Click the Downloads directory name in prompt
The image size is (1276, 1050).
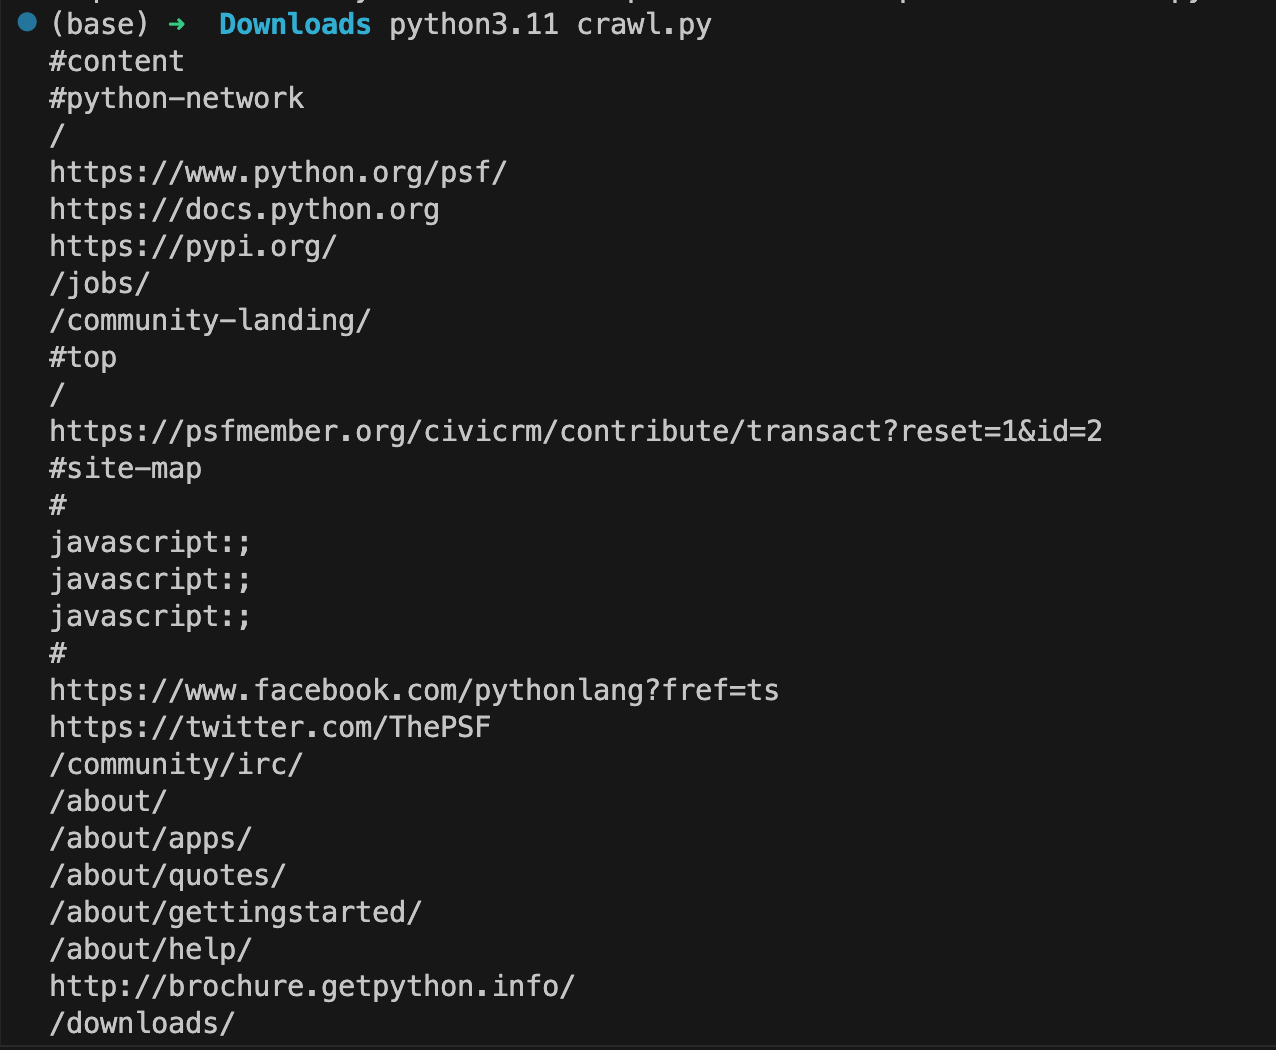pyautogui.click(x=294, y=24)
